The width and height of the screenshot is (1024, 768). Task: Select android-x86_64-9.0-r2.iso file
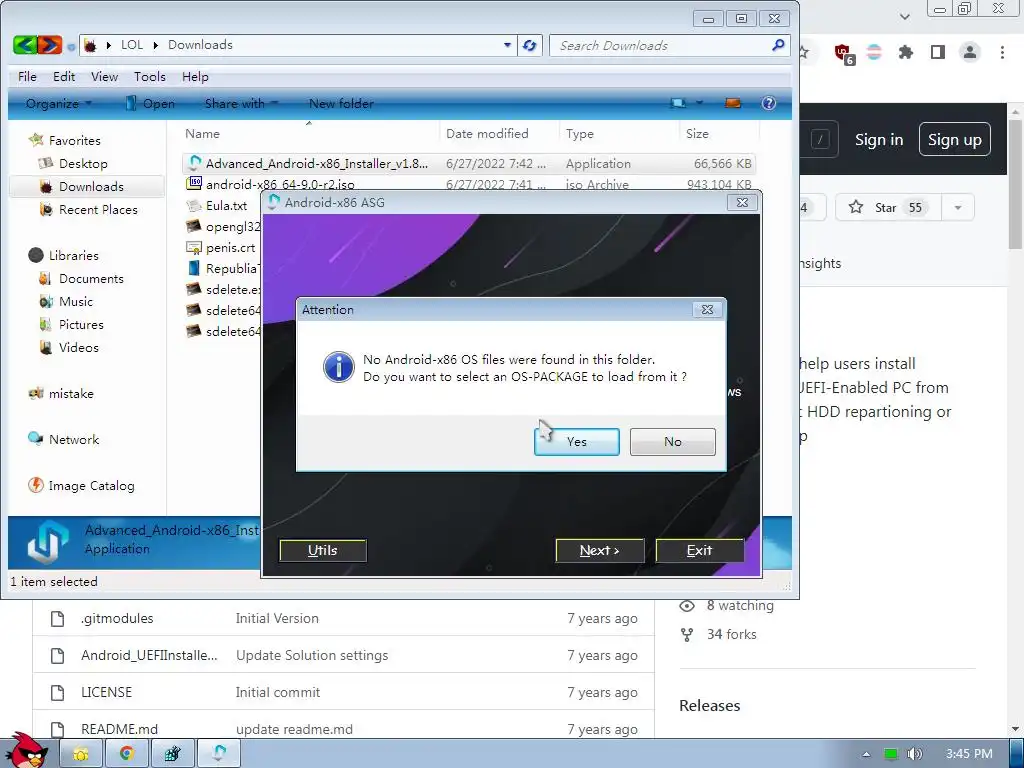point(469,184)
